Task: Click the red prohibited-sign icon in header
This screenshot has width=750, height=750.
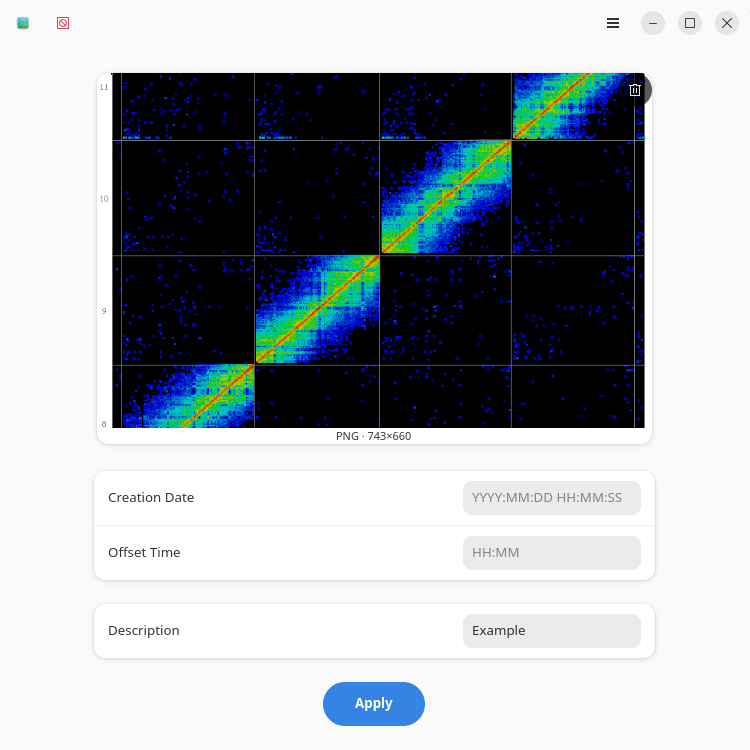Action: coord(63,23)
